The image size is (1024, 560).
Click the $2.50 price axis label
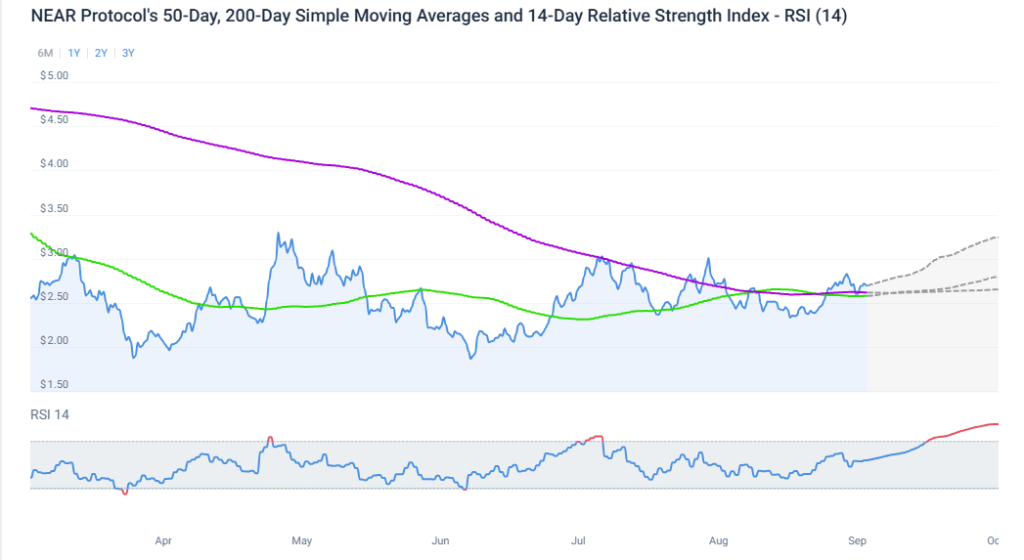(x=54, y=296)
